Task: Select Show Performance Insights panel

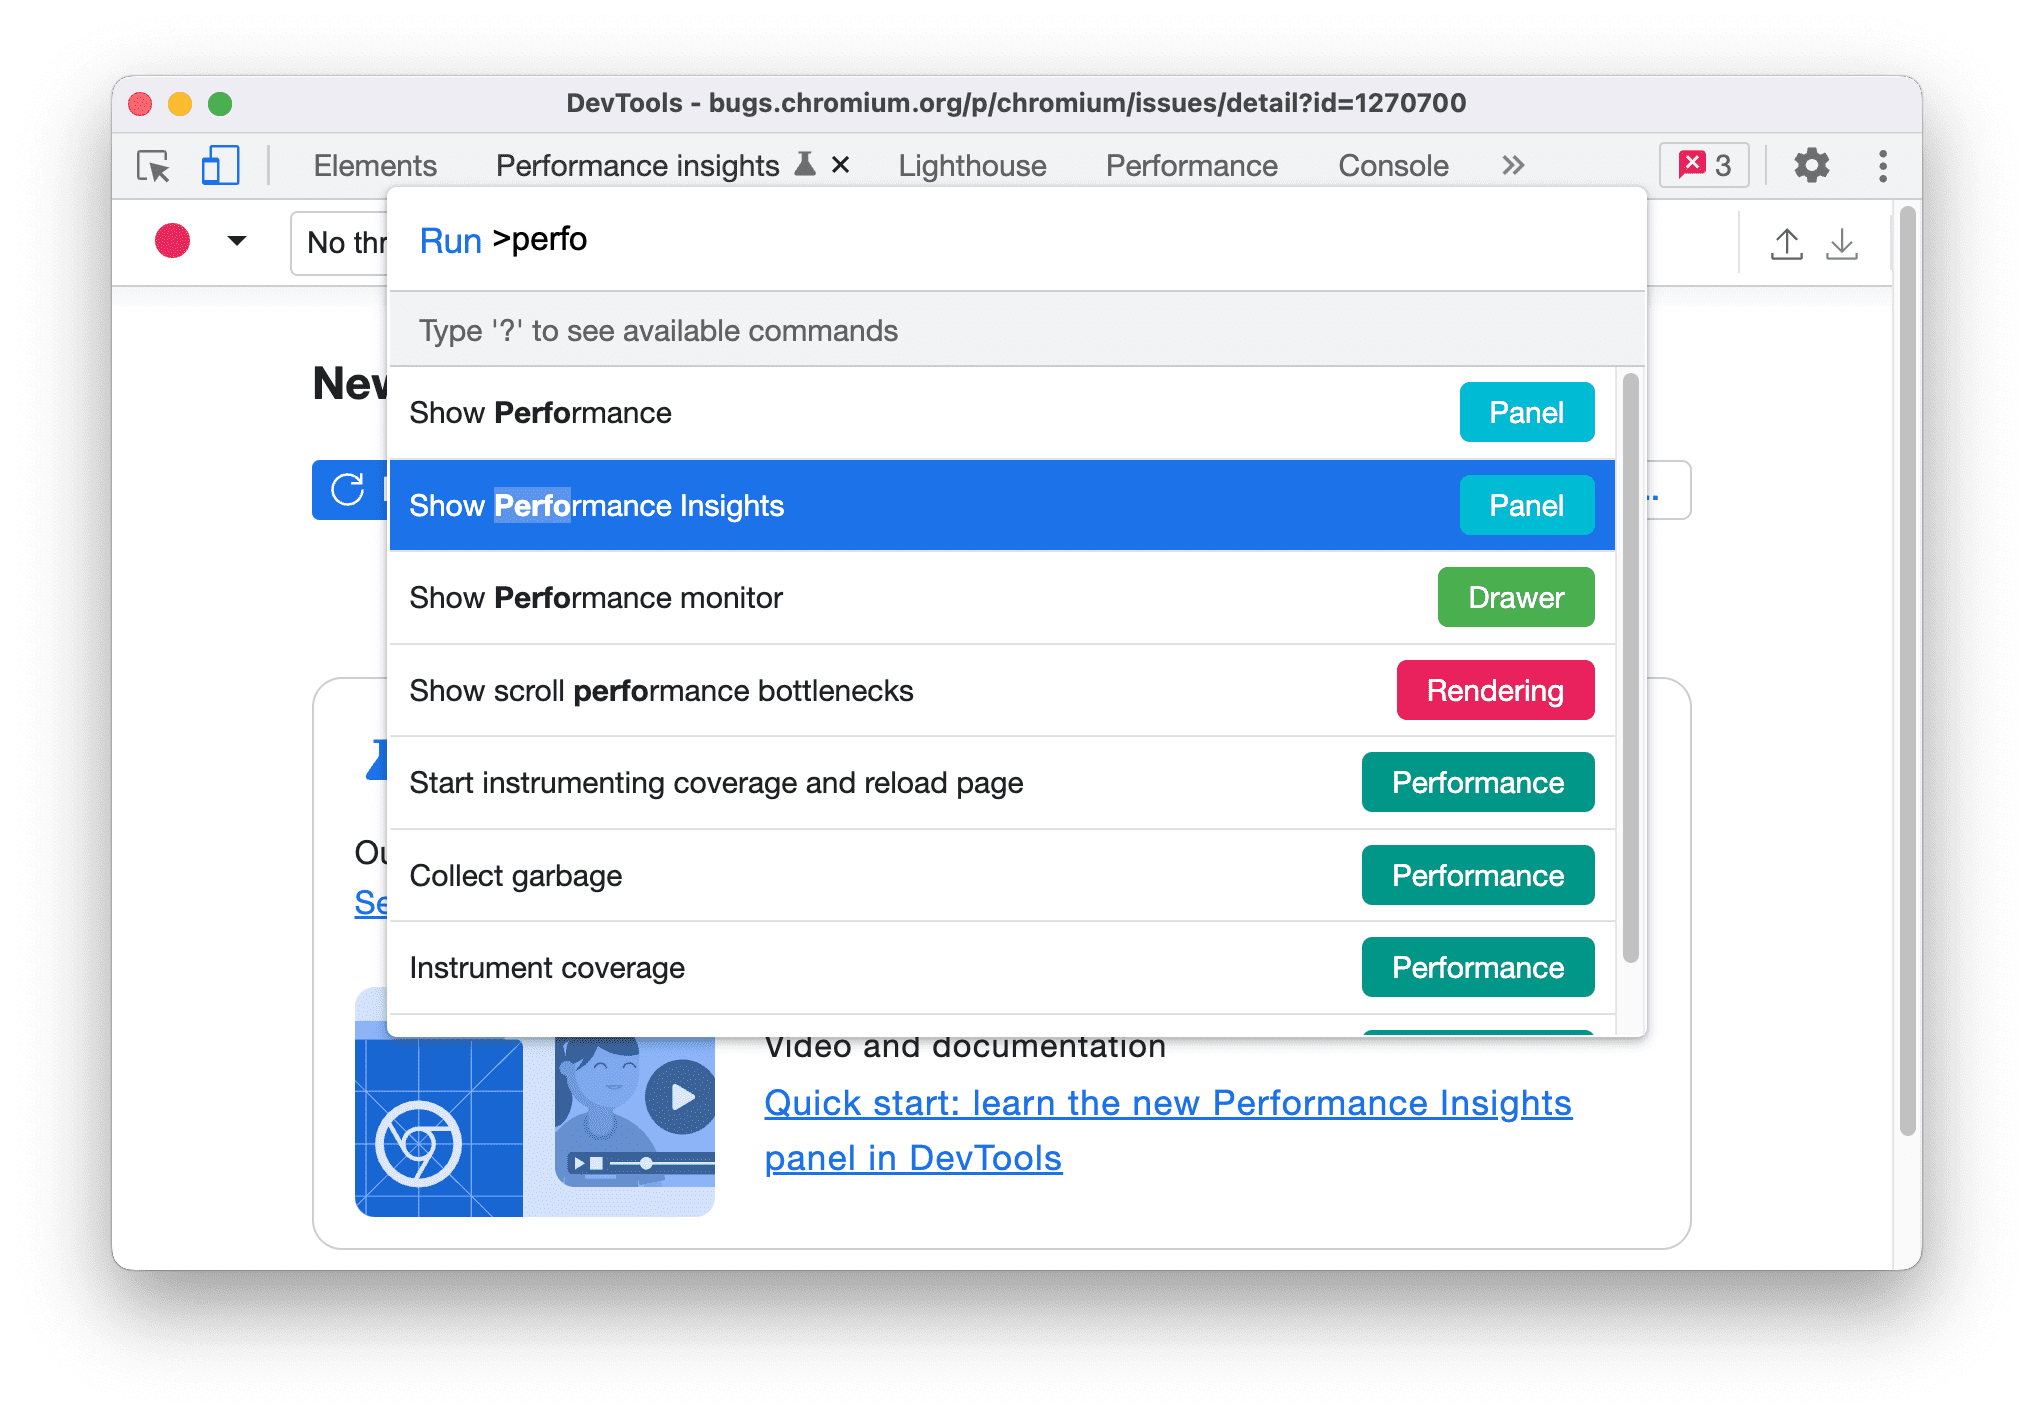Action: pos(1002,504)
